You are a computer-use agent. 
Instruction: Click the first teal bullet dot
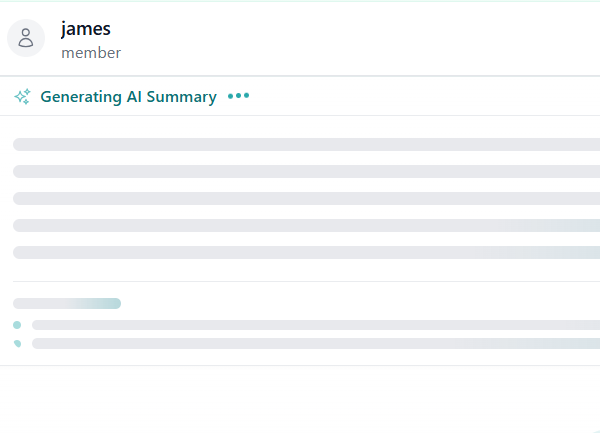click(x=17, y=325)
